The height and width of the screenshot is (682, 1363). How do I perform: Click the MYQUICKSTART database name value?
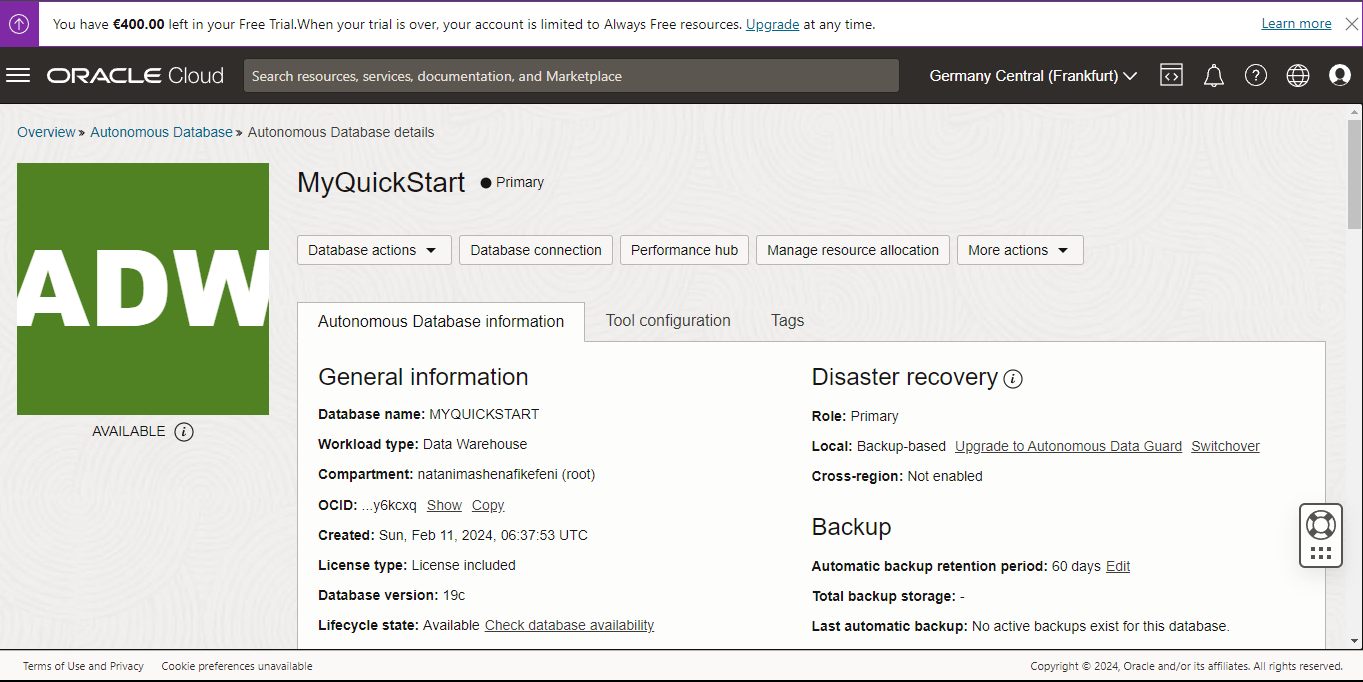[484, 414]
